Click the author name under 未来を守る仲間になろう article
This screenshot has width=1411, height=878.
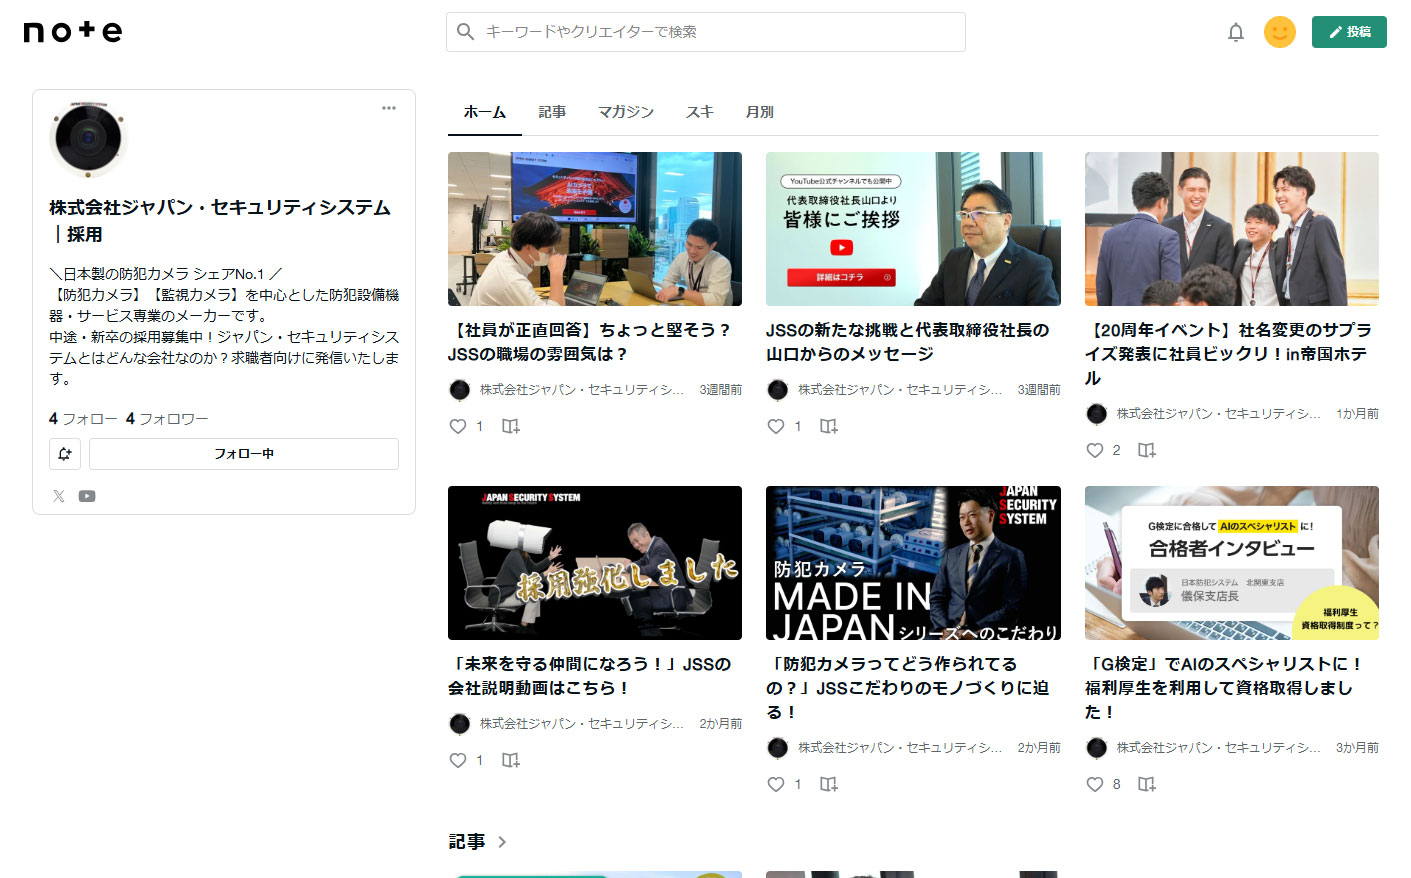(x=581, y=724)
